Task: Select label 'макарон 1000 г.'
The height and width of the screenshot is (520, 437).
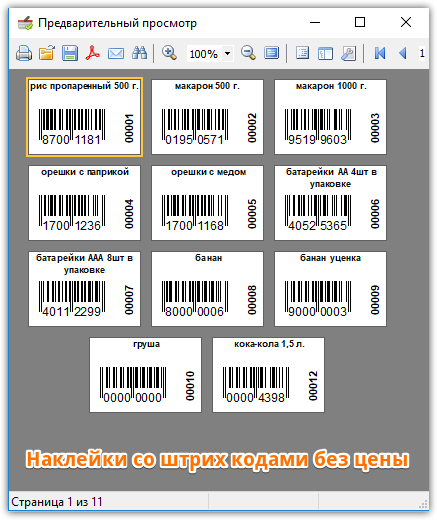Action: (x=330, y=117)
